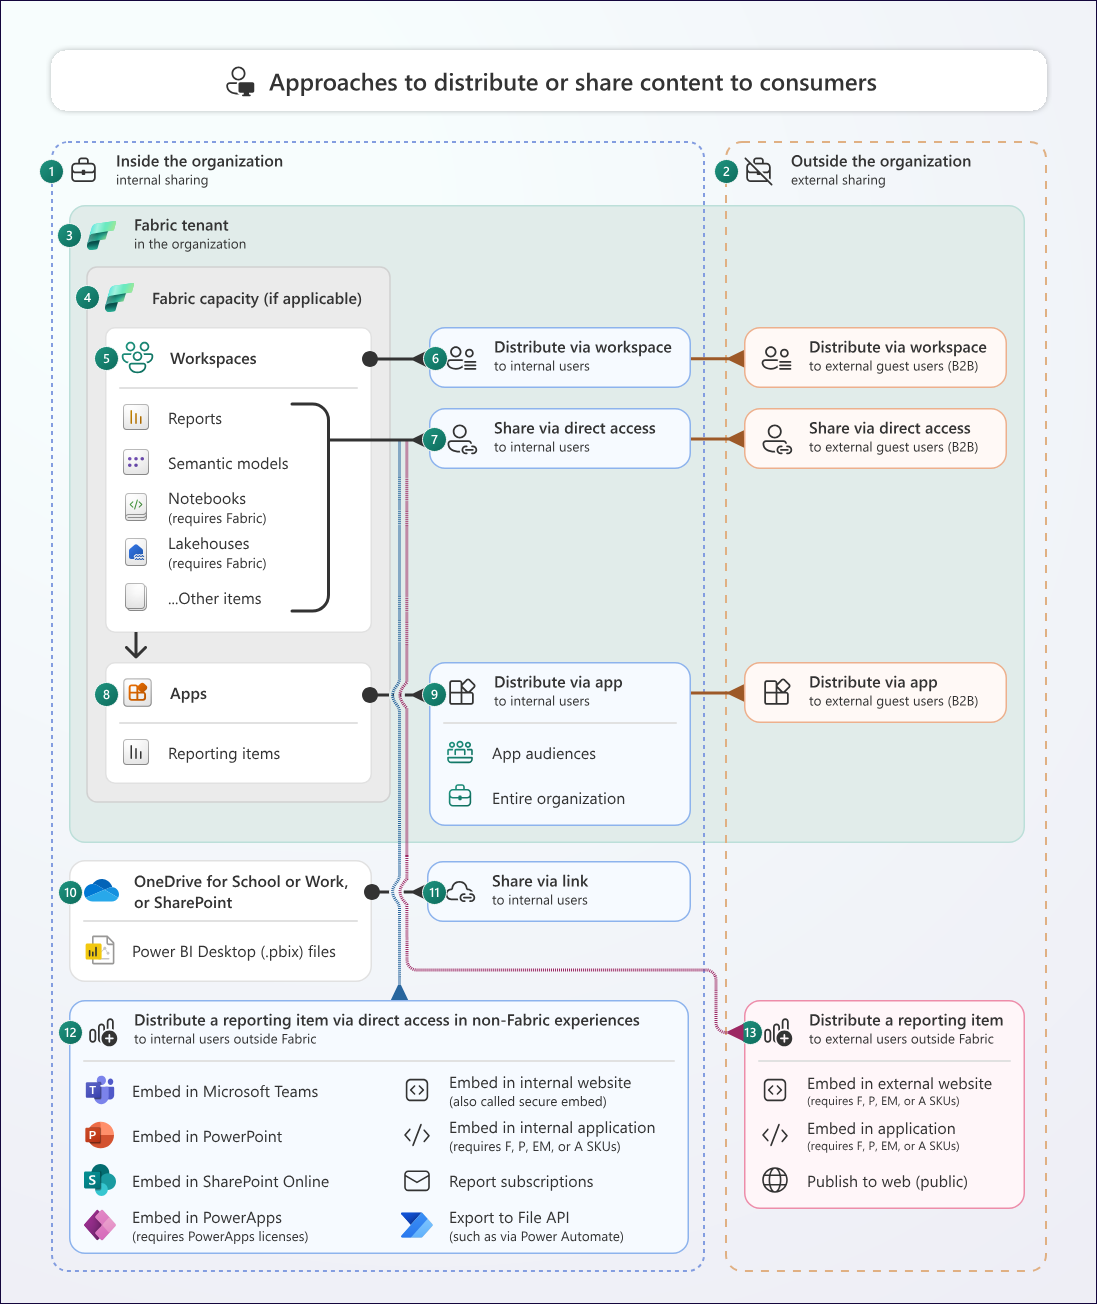Viewport: 1097px width, 1304px height.
Task: Click the OneDrive cloud icon
Action: [x=102, y=890]
